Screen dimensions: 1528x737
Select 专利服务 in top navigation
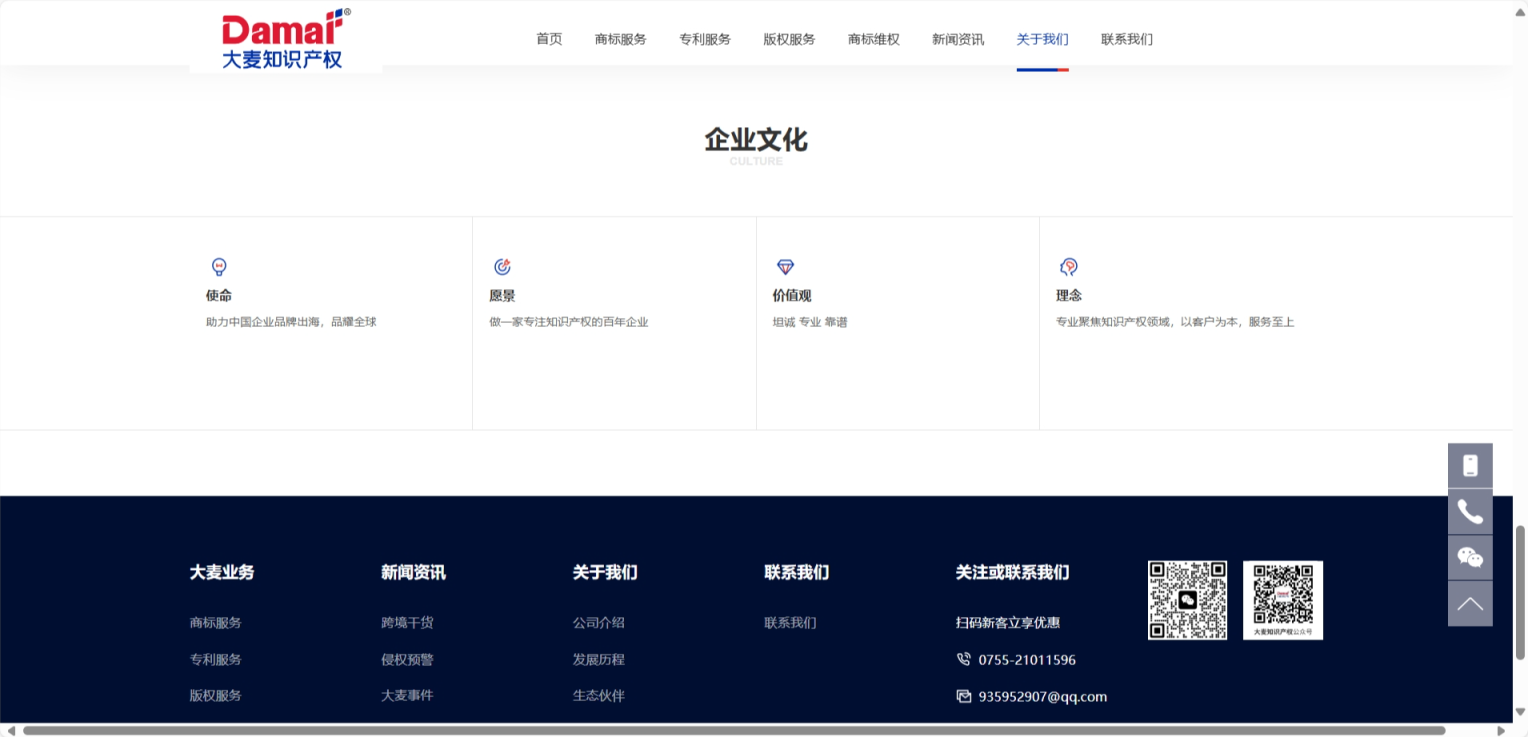coord(705,39)
